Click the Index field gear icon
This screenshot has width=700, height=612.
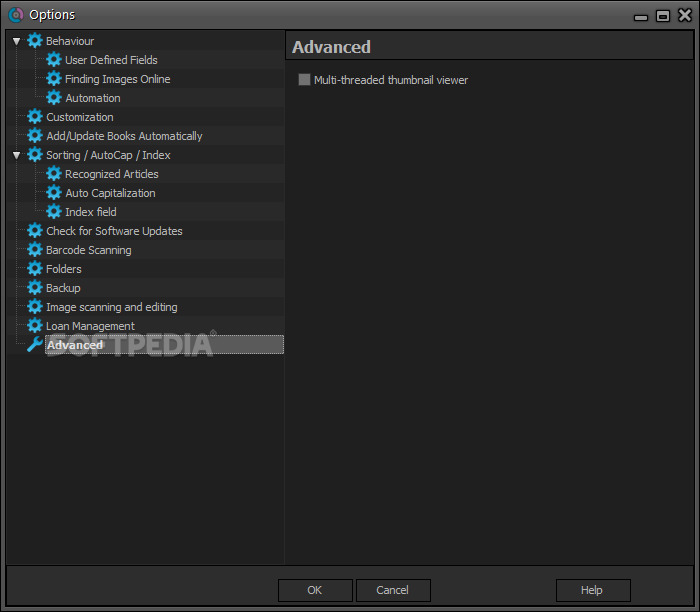click(x=54, y=212)
